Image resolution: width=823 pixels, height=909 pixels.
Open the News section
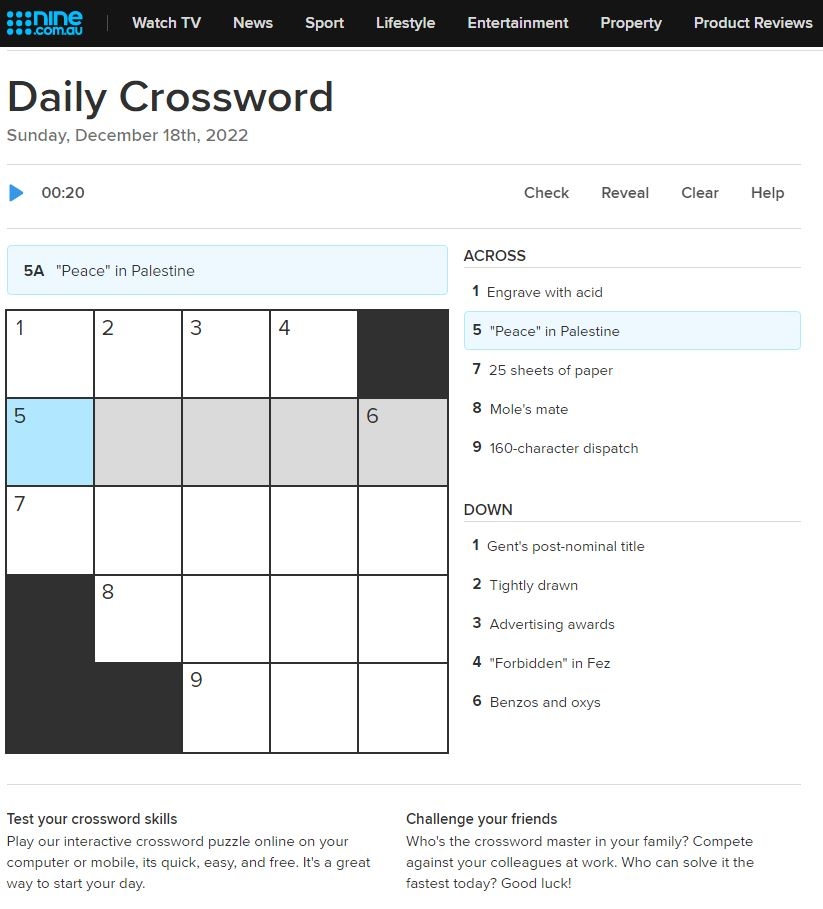point(252,23)
